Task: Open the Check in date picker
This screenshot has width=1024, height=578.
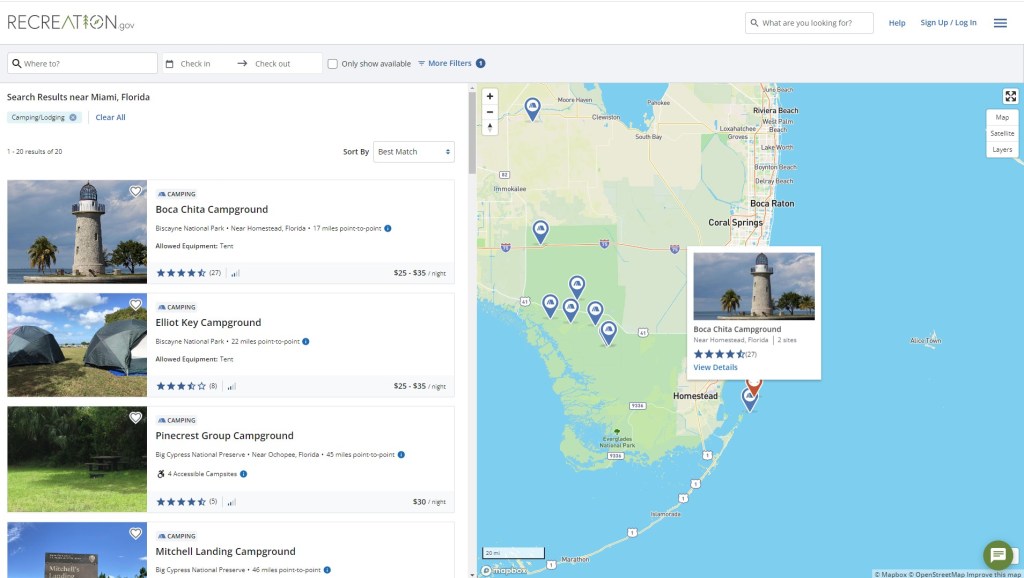Action: pyautogui.click(x=196, y=64)
